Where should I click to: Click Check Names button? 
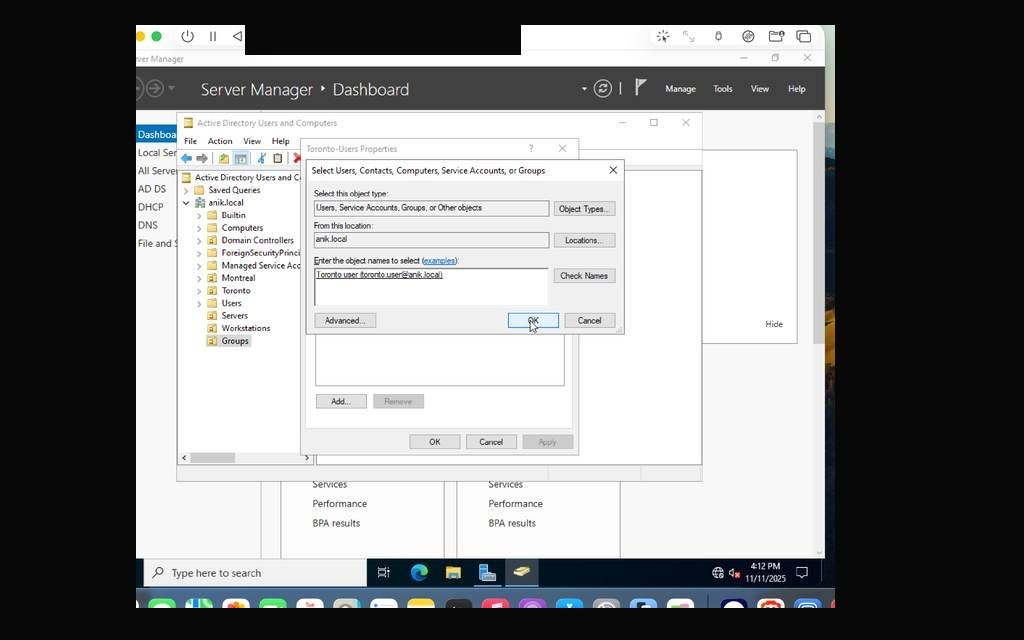(x=584, y=276)
